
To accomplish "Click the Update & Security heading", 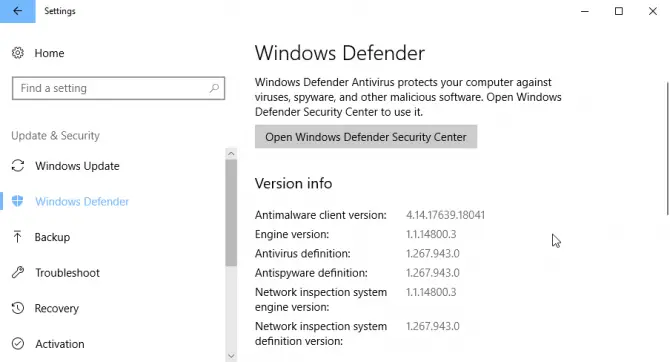I will (56, 135).
